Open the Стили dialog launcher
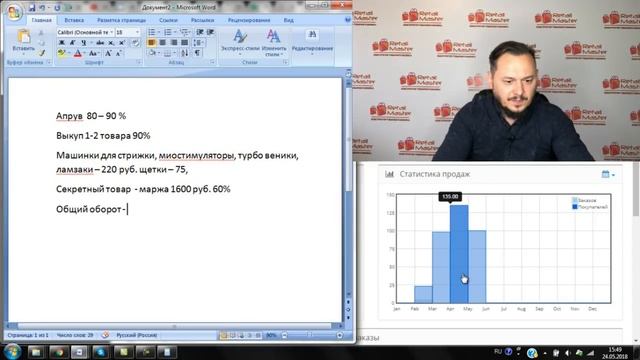The width and height of the screenshot is (640, 360). point(285,62)
